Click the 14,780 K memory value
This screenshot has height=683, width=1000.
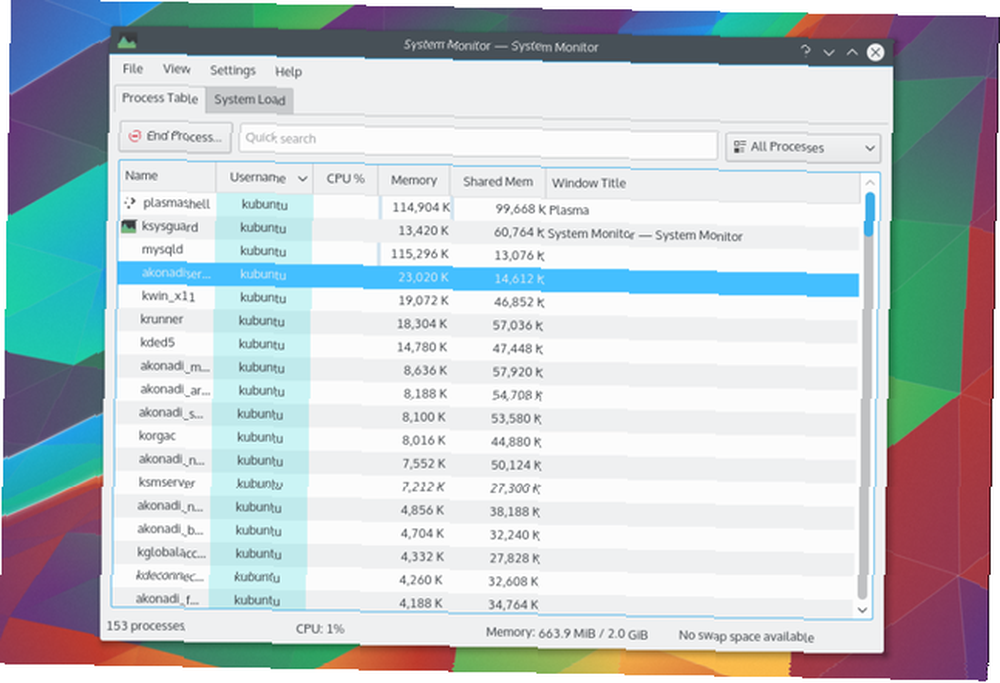pos(422,347)
